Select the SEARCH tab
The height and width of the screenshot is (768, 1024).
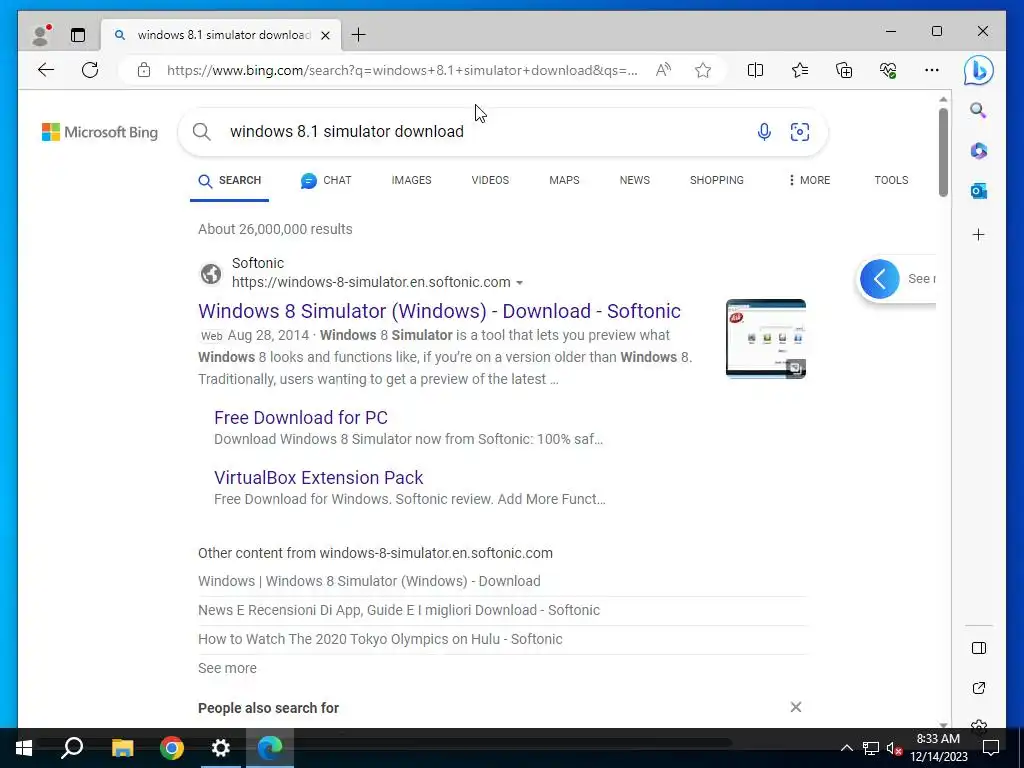229,180
